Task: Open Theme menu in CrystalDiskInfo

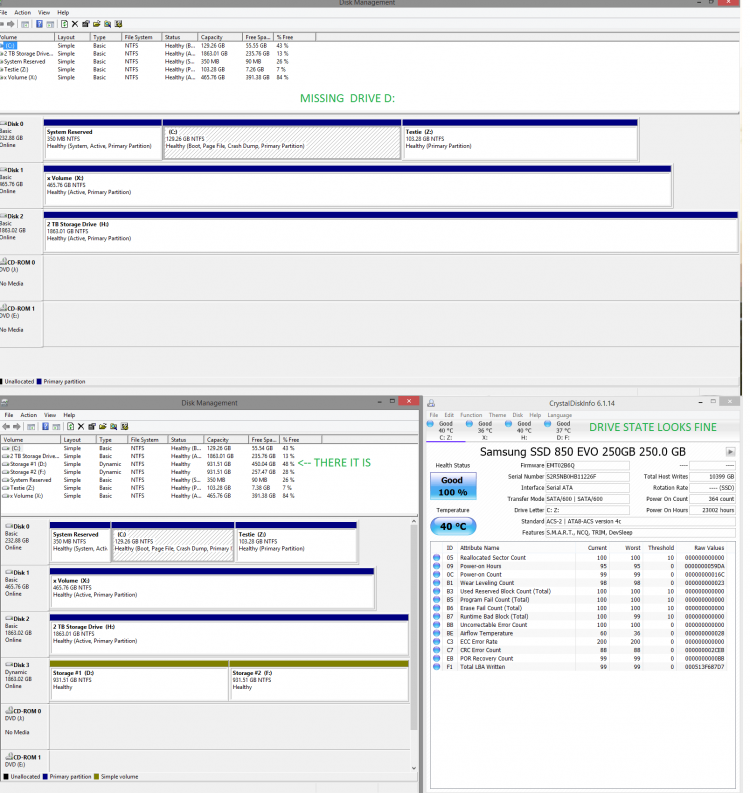Action: click(497, 415)
